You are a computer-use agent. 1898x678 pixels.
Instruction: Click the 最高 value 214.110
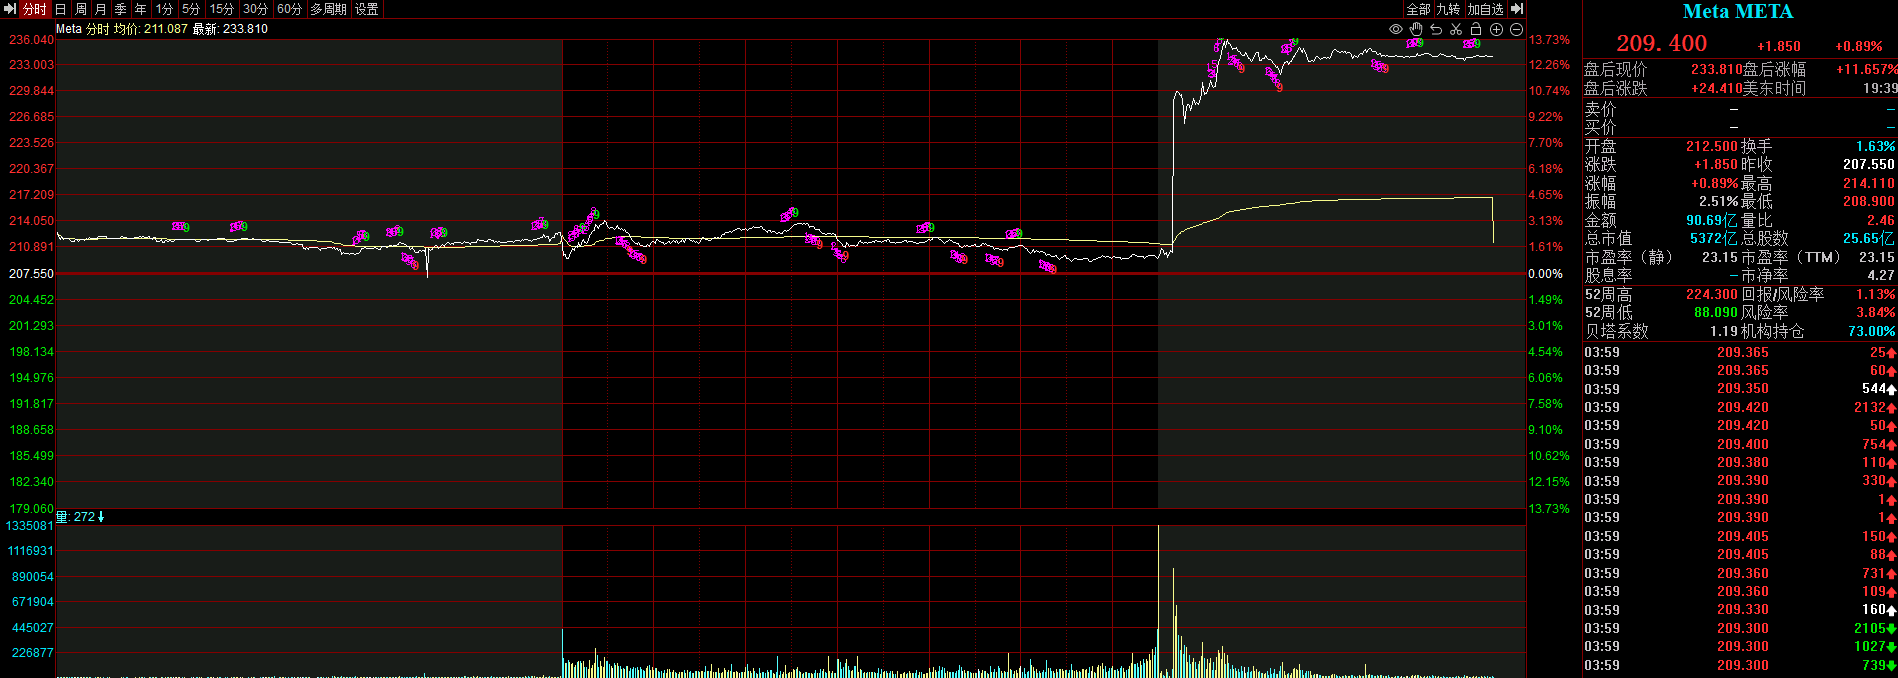[1869, 183]
